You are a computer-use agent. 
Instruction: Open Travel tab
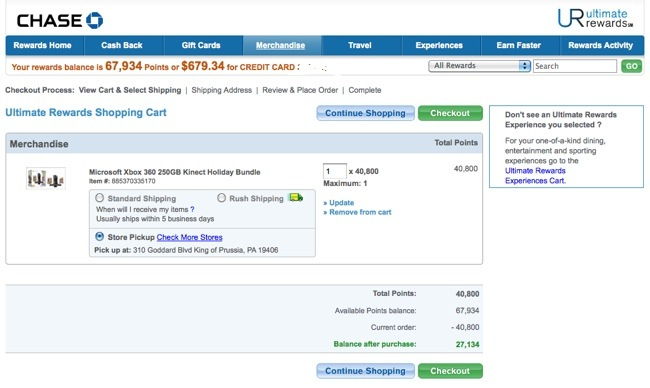[x=360, y=45]
